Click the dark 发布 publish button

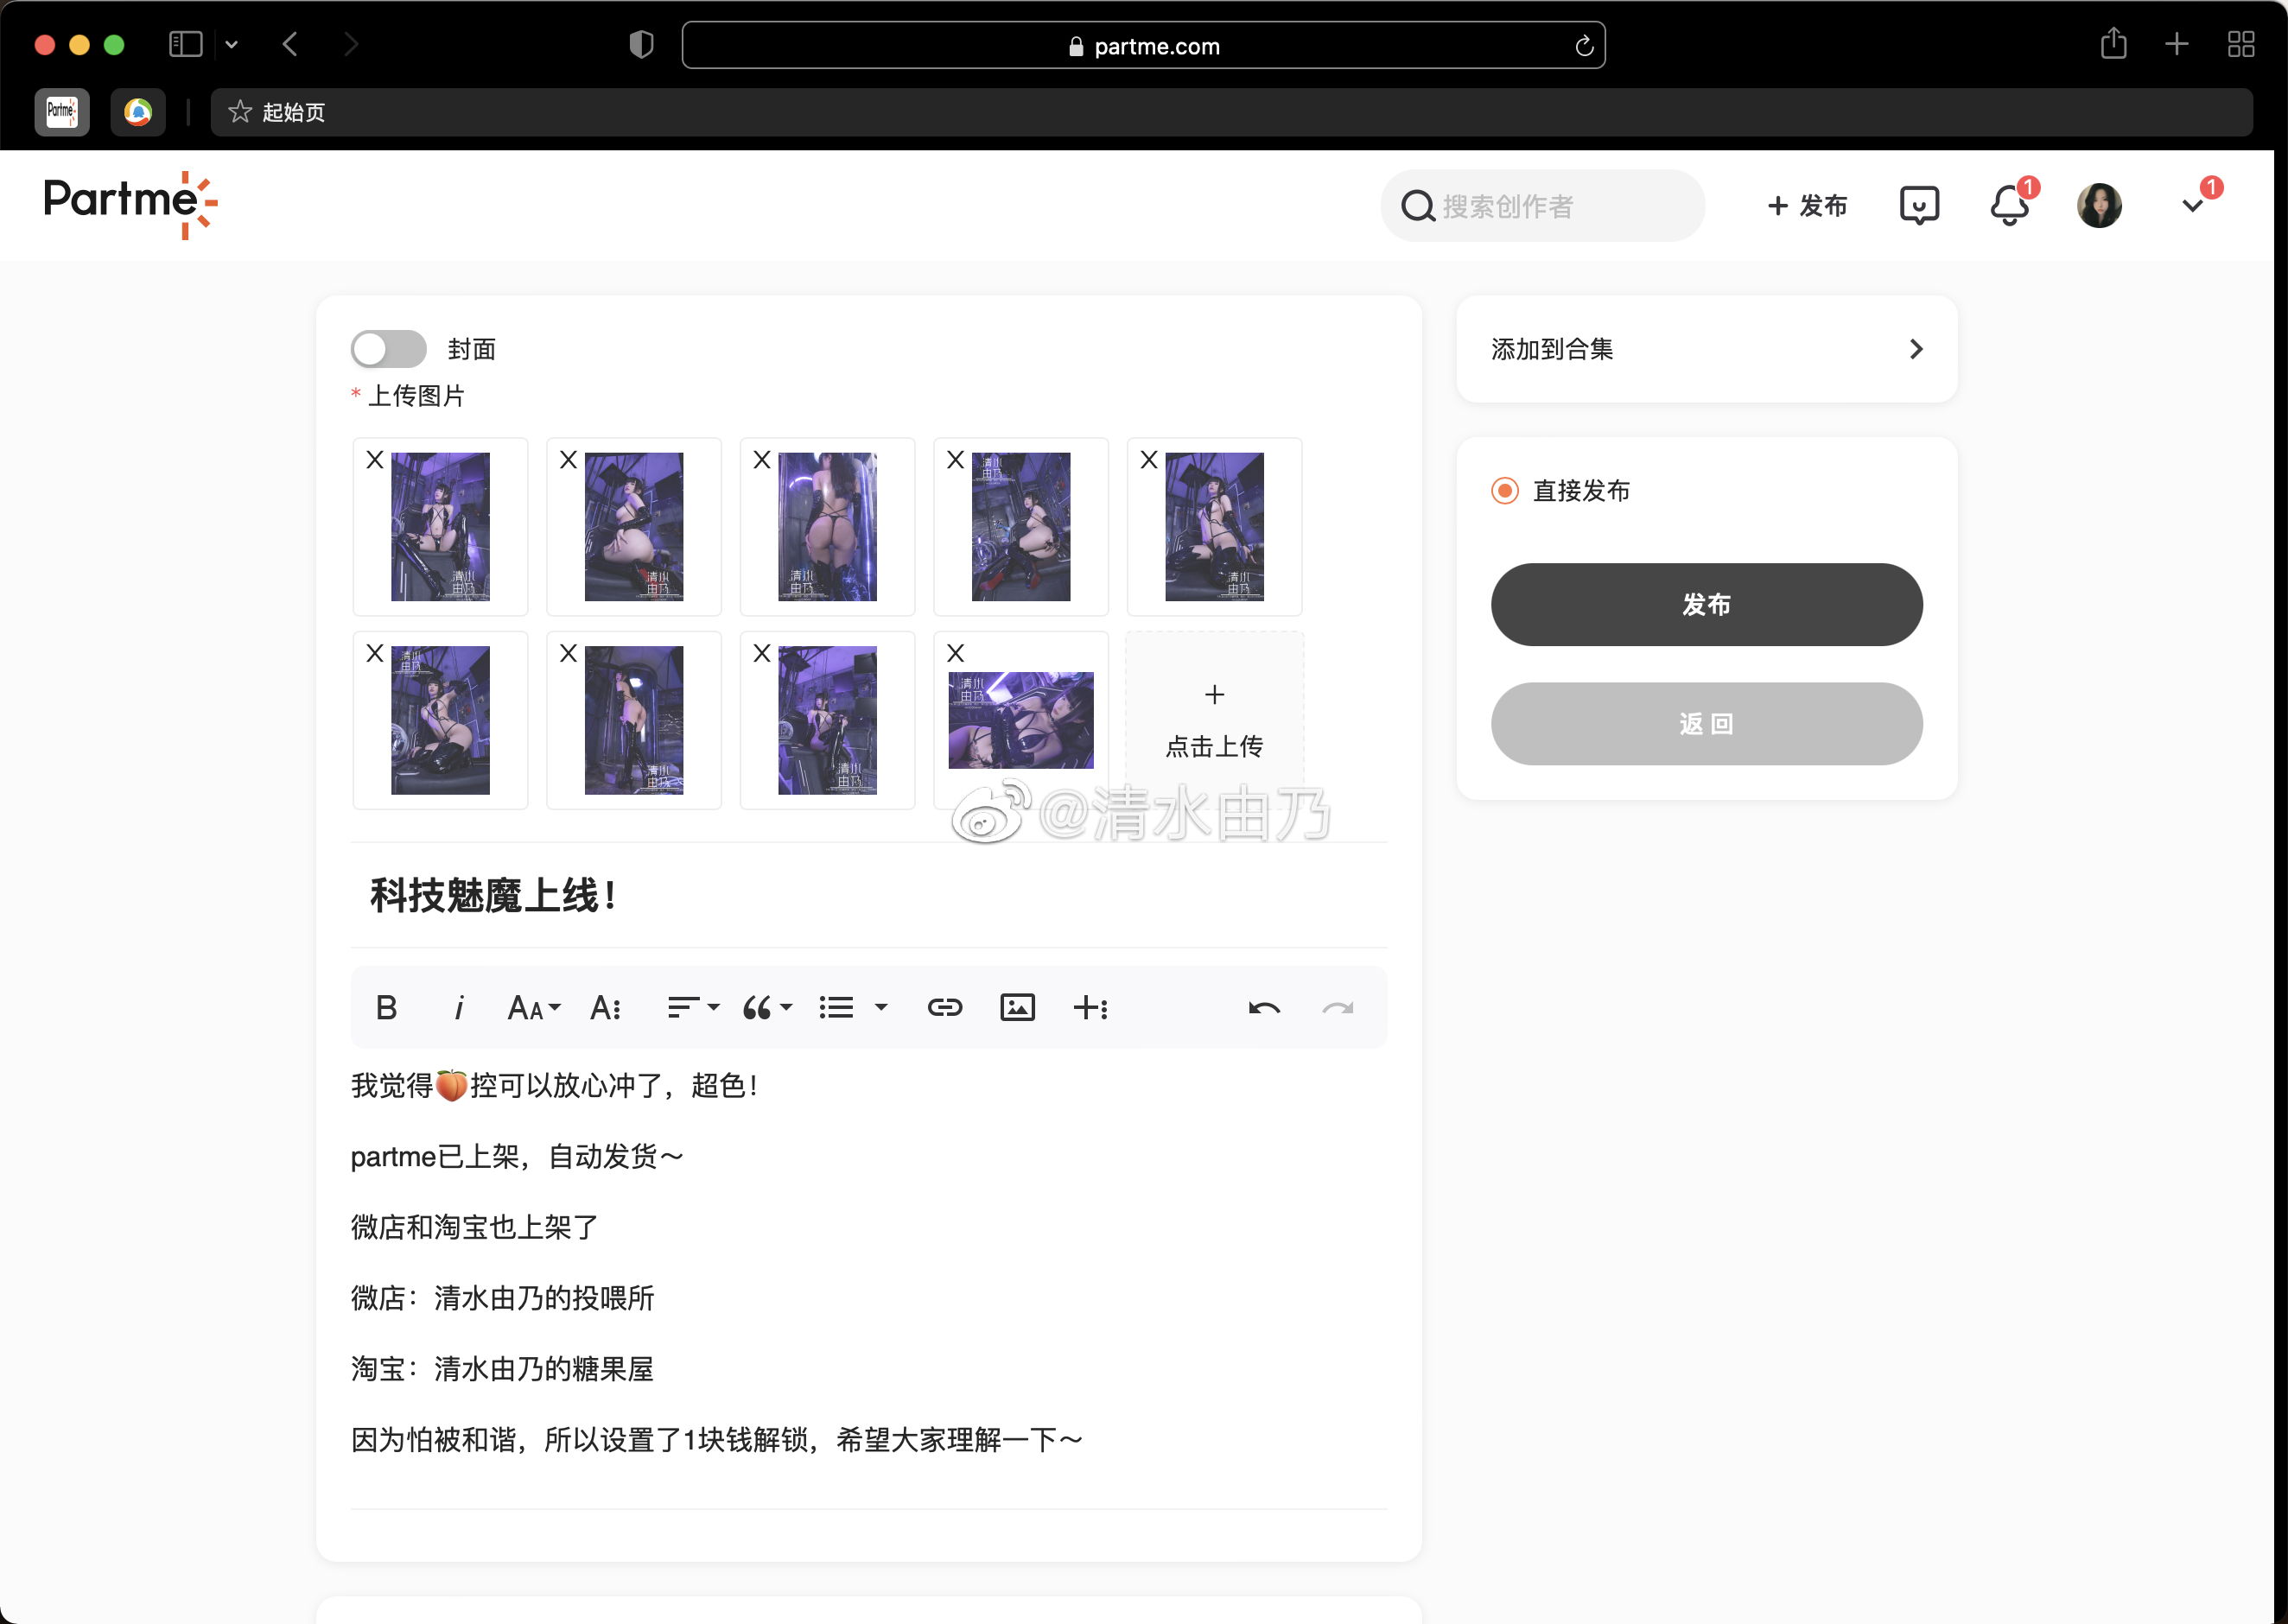tap(1706, 604)
